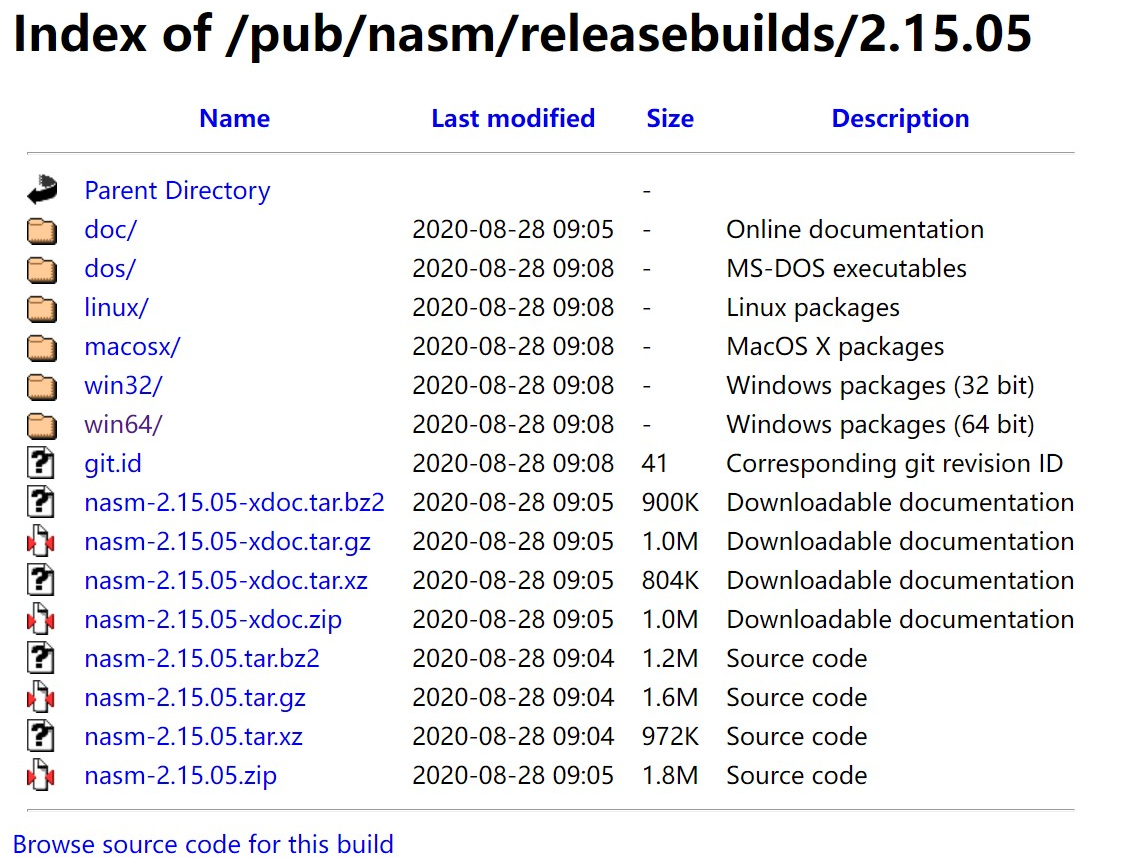The height and width of the screenshot is (862, 1143).
Task: Click the 900K size value
Action: pos(670,503)
